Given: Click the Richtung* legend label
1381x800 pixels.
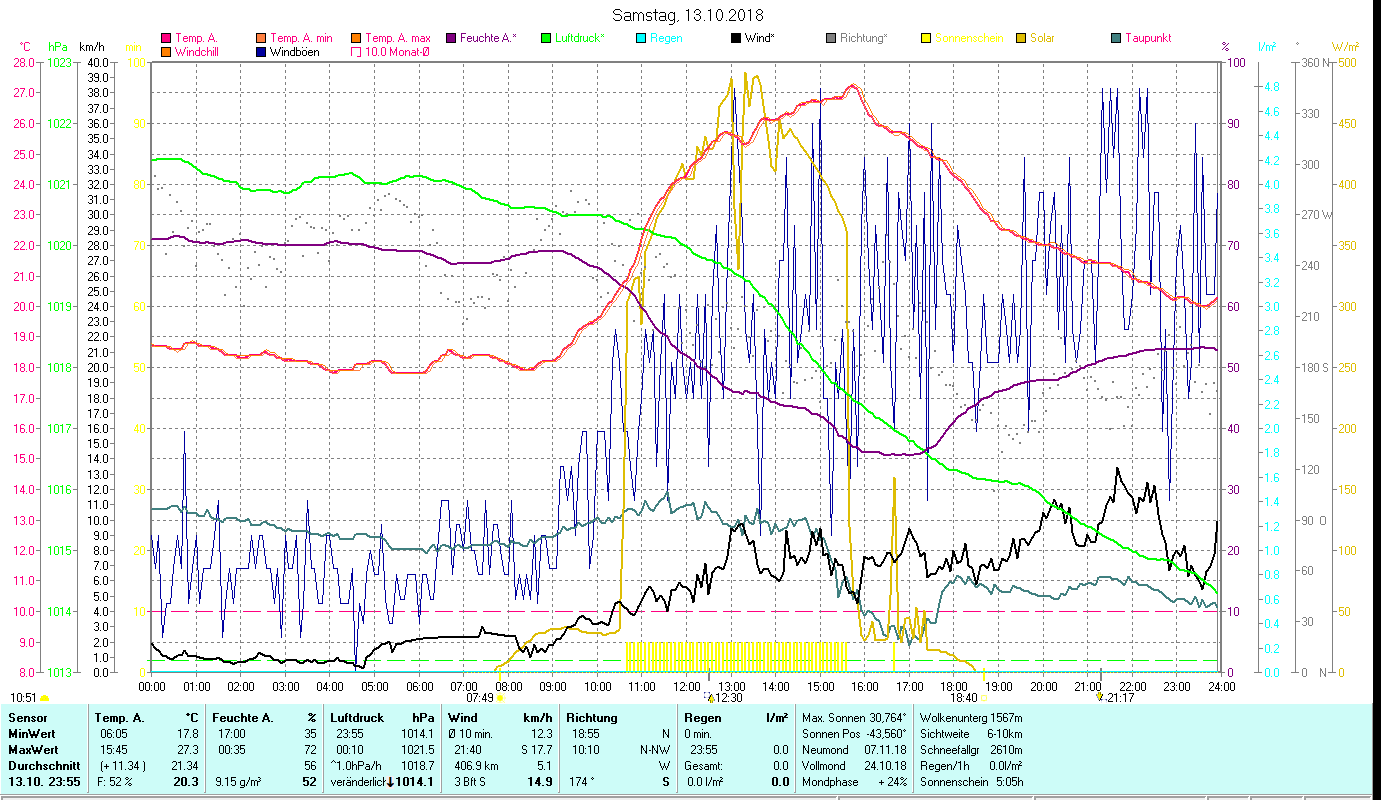Looking at the screenshot, I should point(863,39).
